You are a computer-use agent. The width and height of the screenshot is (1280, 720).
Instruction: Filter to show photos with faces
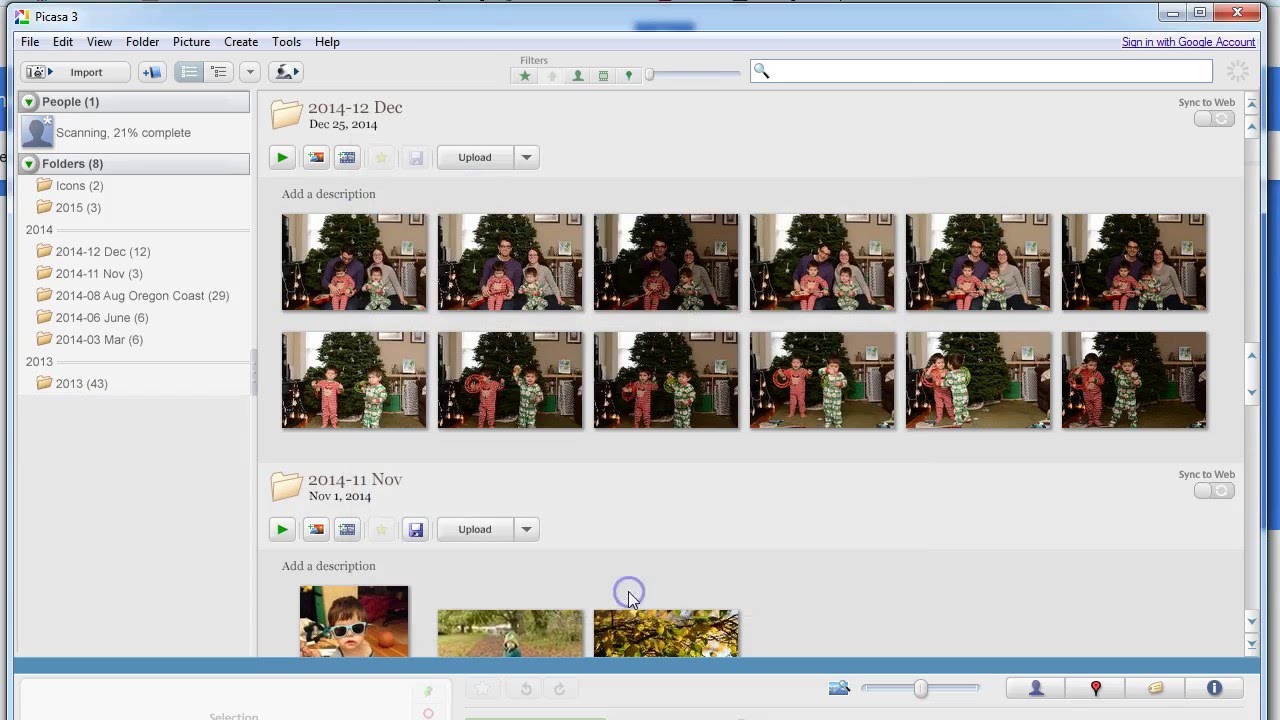click(x=577, y=76)
